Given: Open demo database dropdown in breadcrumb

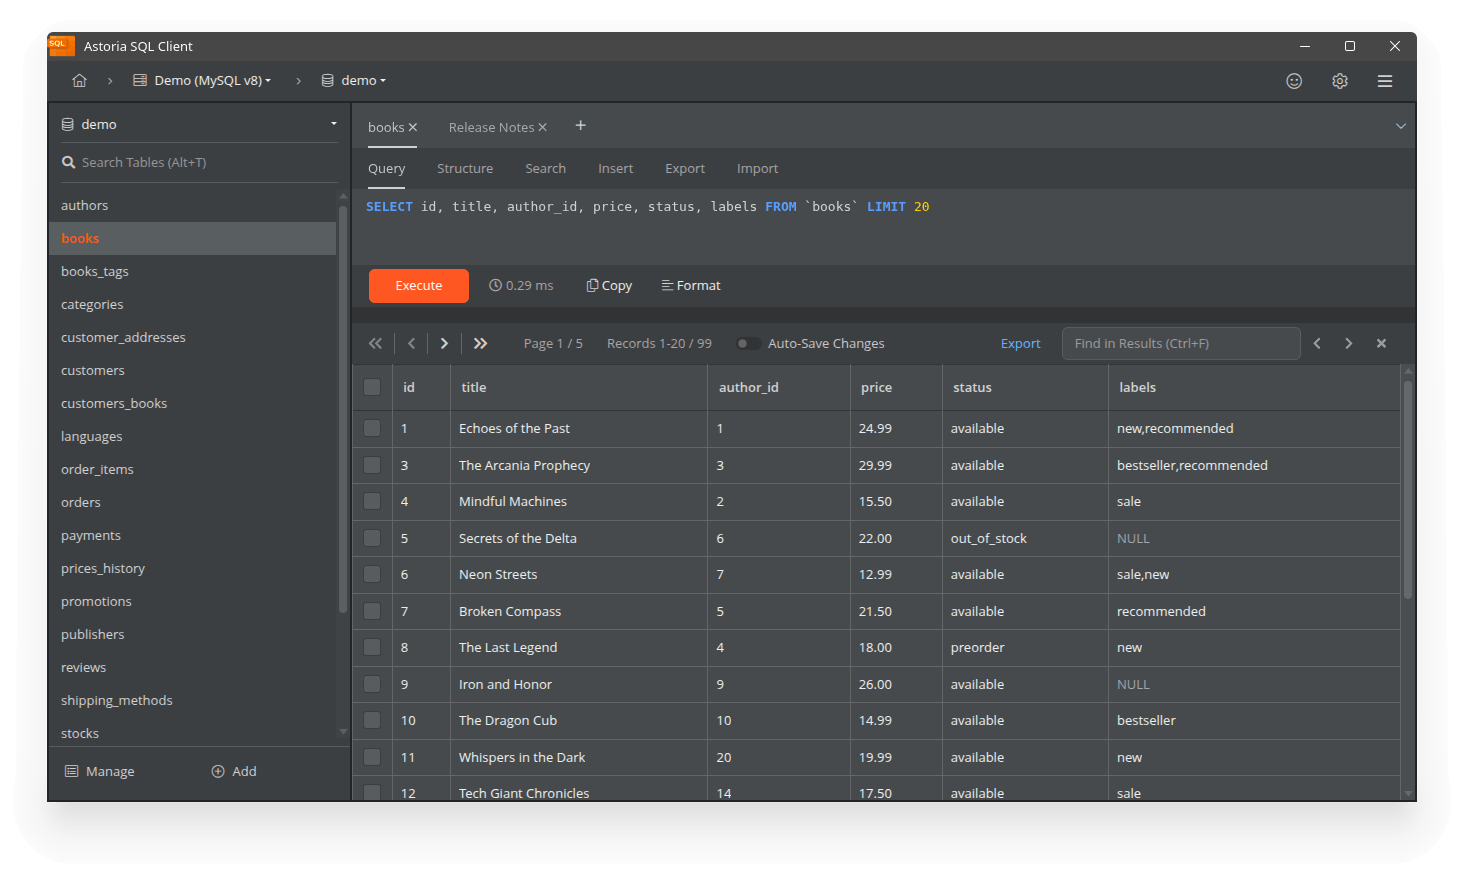Looking at the screenshot, I should tap(353, 80).
